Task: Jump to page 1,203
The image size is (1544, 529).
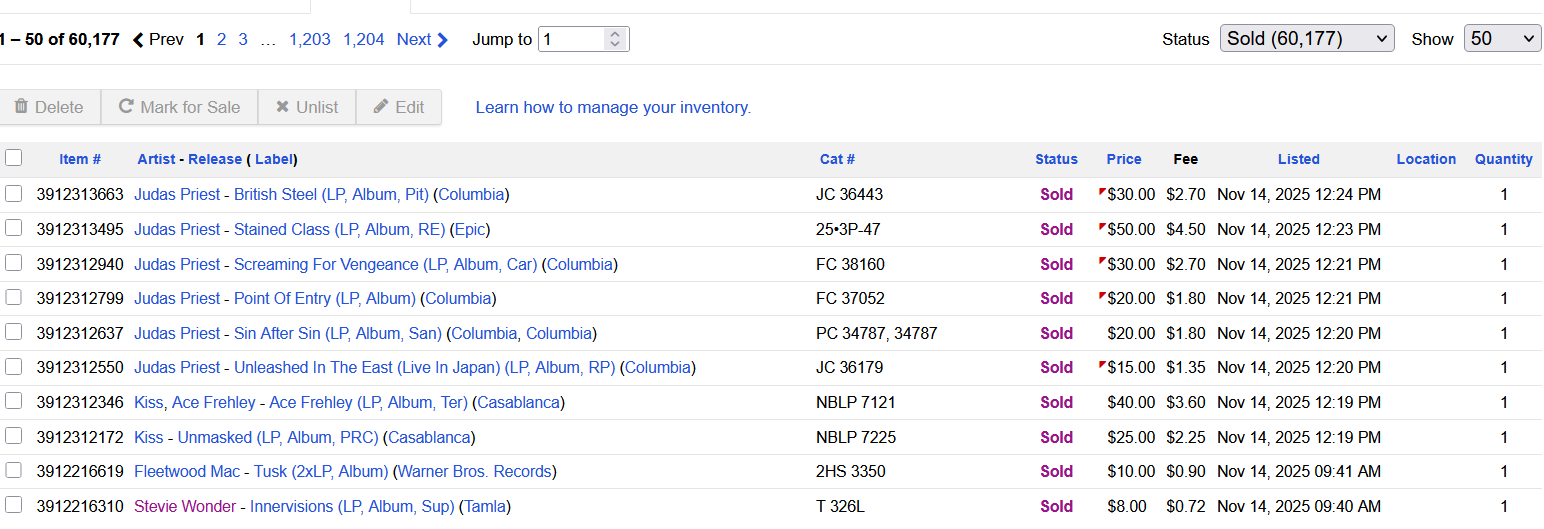Action: (310, 39)
